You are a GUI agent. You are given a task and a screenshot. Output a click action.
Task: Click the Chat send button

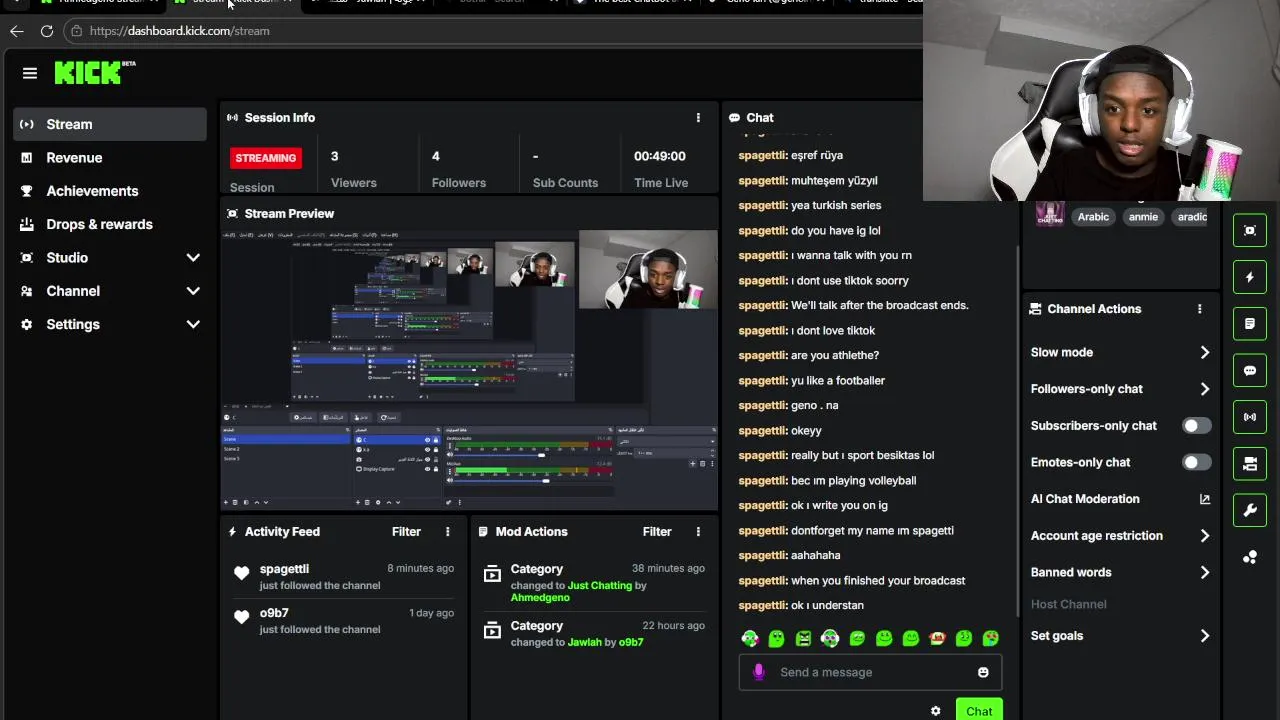979,710
